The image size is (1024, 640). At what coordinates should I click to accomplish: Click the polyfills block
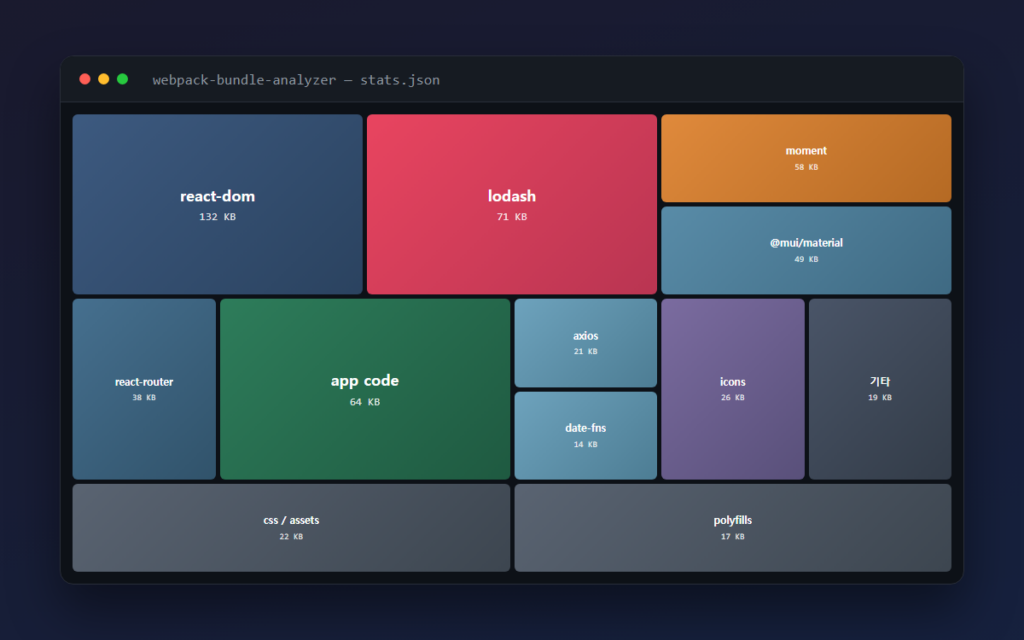click(733, 528)
